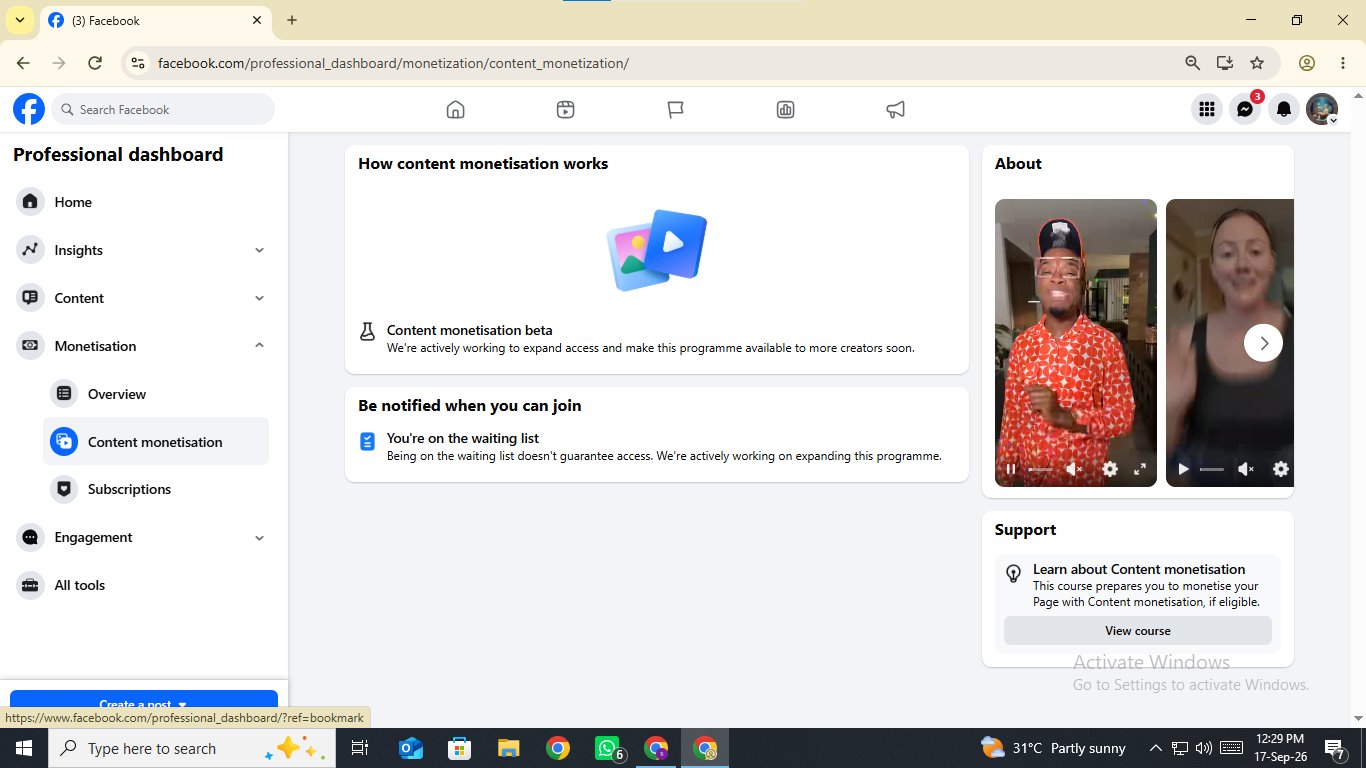1366x768 pixels.
Task: Open Chrome three-dot menu
Action: click(x=1343, y=63)
